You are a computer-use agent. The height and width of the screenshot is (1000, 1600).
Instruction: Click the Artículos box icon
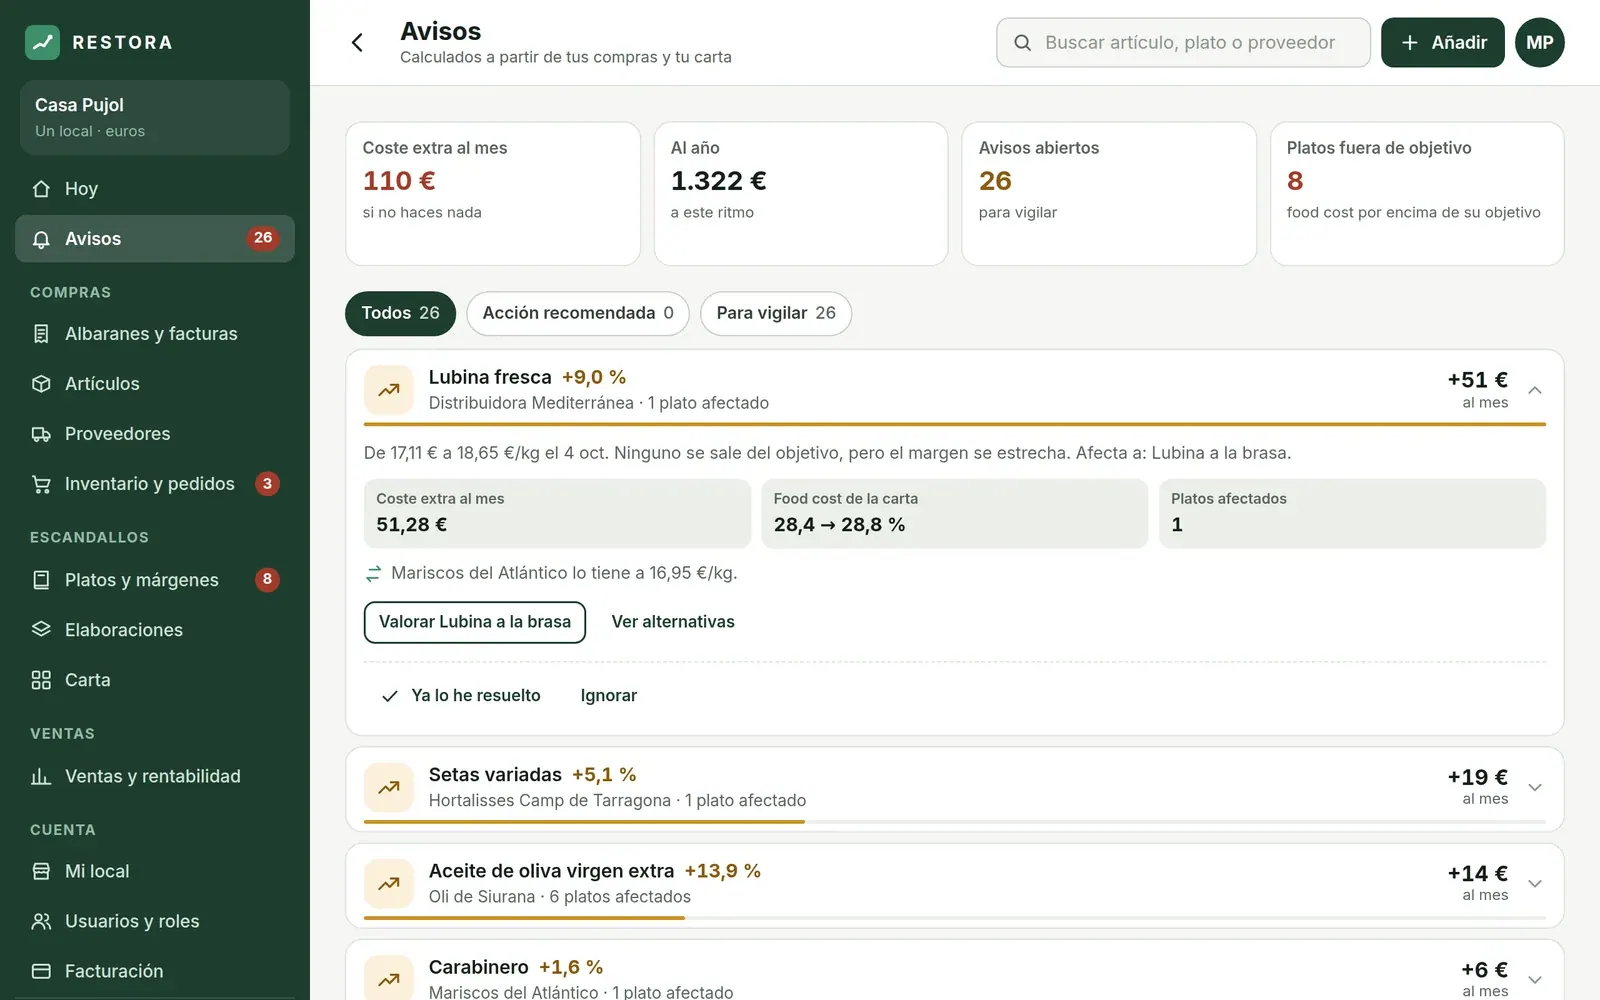41,384
